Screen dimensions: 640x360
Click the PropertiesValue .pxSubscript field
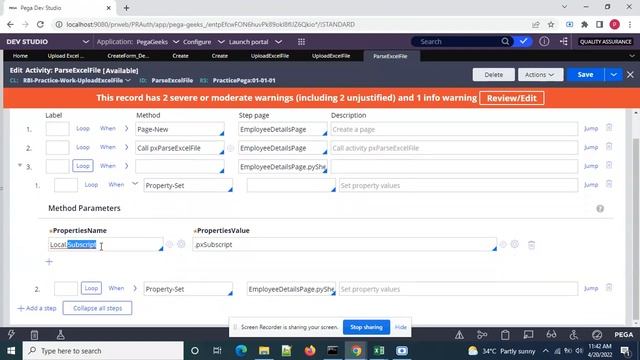pos(344,244)
